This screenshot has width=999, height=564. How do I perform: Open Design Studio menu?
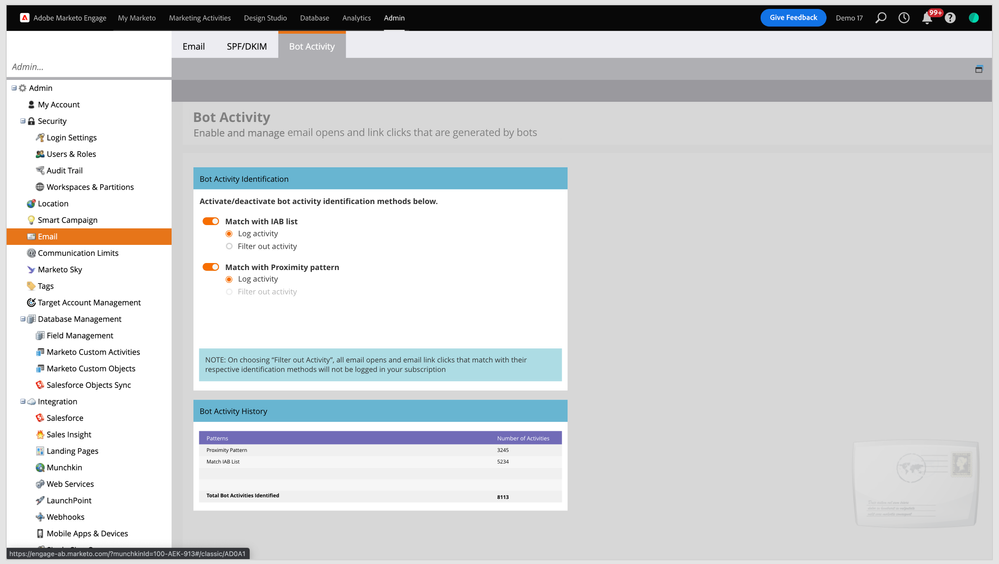(265, 18)
